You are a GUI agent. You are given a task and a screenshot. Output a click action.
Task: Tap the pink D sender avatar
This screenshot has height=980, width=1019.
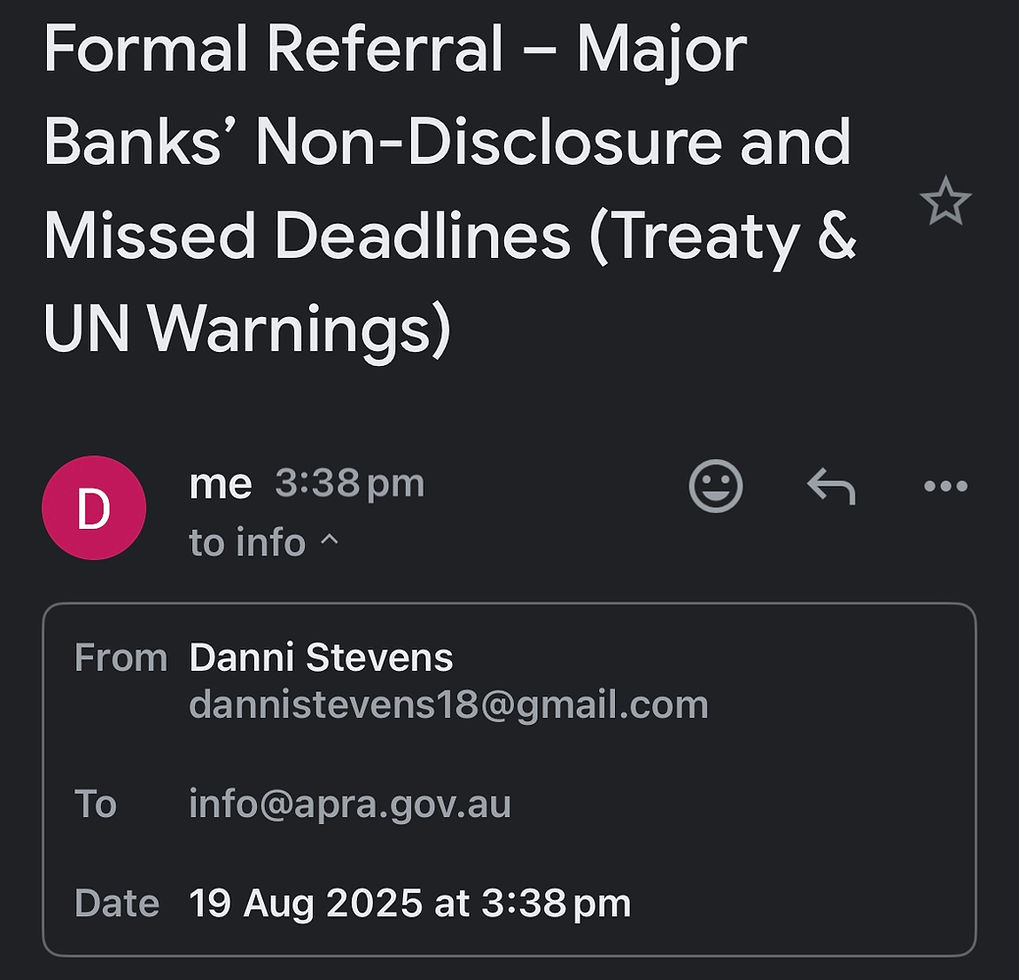click(x=94, y=508)
